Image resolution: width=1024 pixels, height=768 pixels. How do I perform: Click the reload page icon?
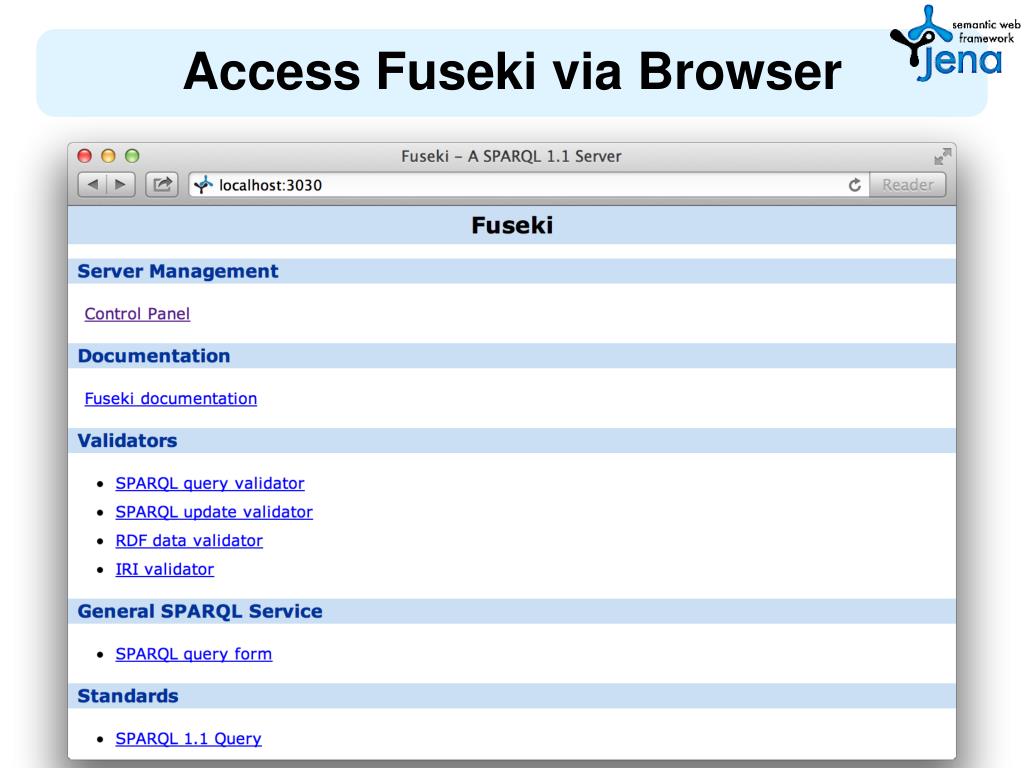pos(854,185)
